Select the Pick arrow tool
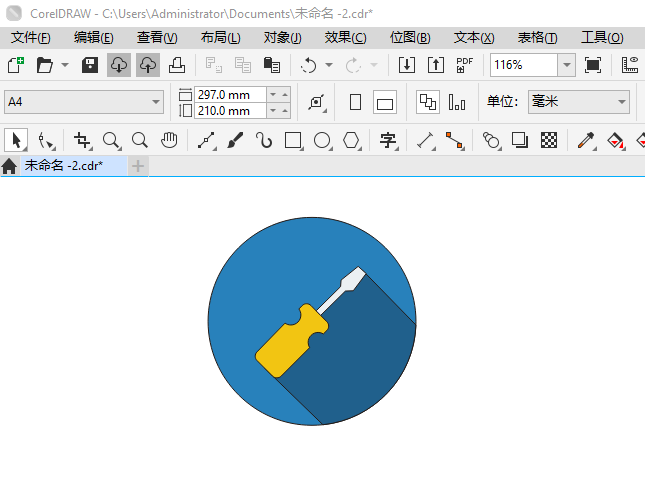This screenshot has width=645, height=495. (x=16, y=140)
